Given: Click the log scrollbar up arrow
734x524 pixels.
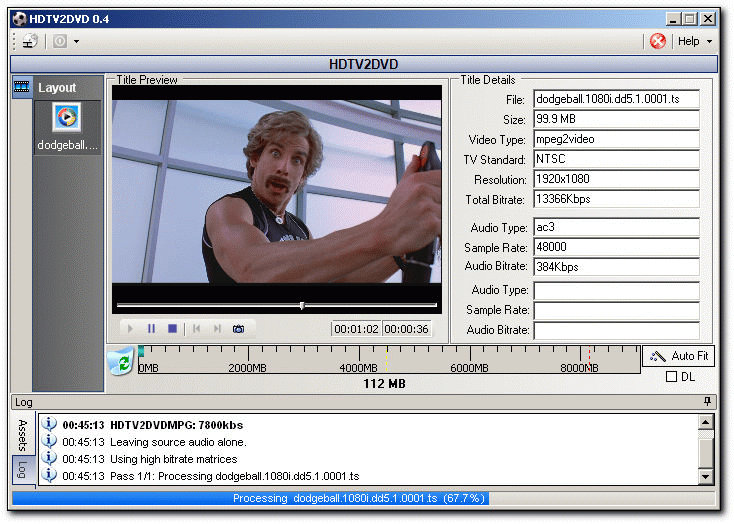Looking at the screenshot, I should click(x=705, y=422).
